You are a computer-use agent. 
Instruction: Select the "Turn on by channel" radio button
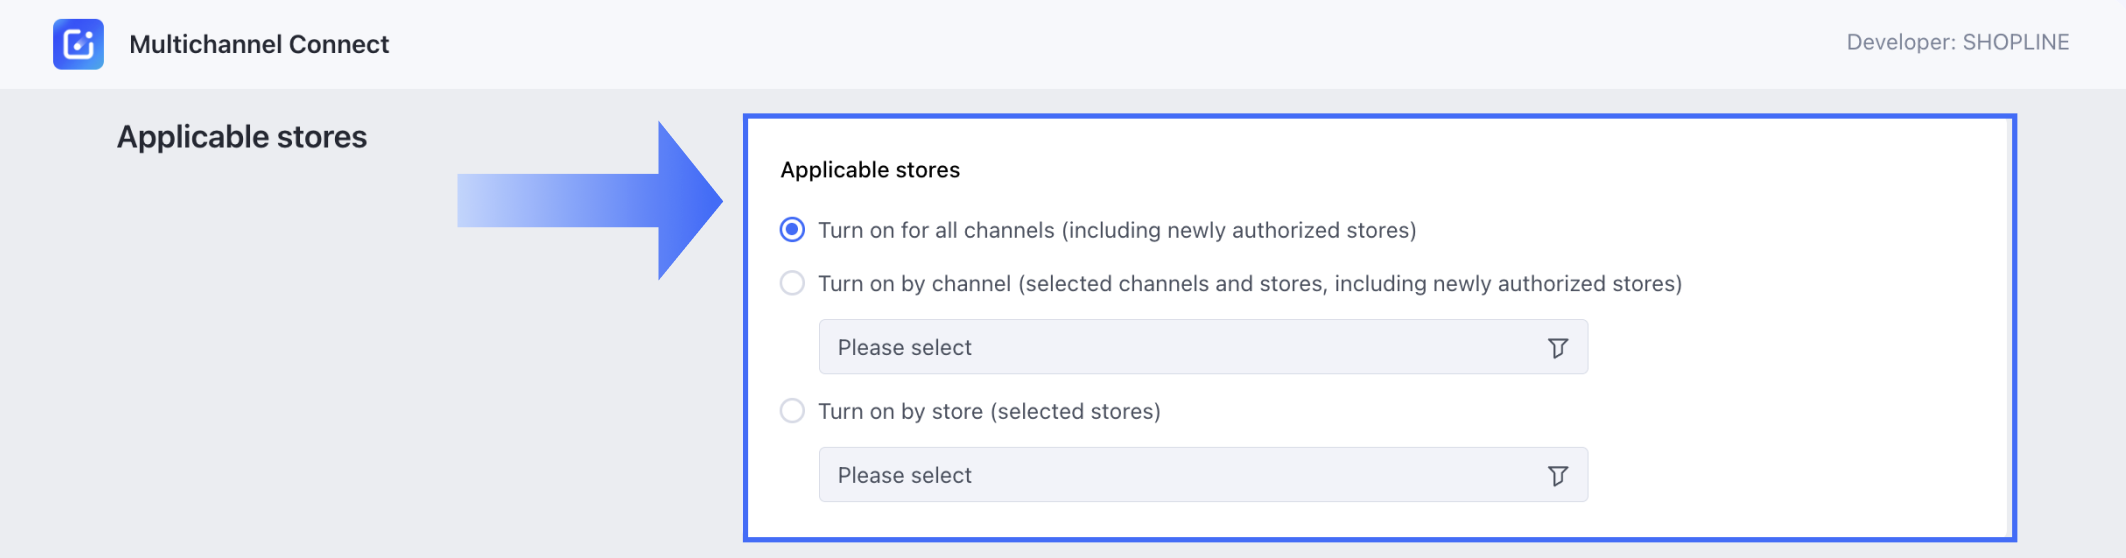[x=792, y=284]
